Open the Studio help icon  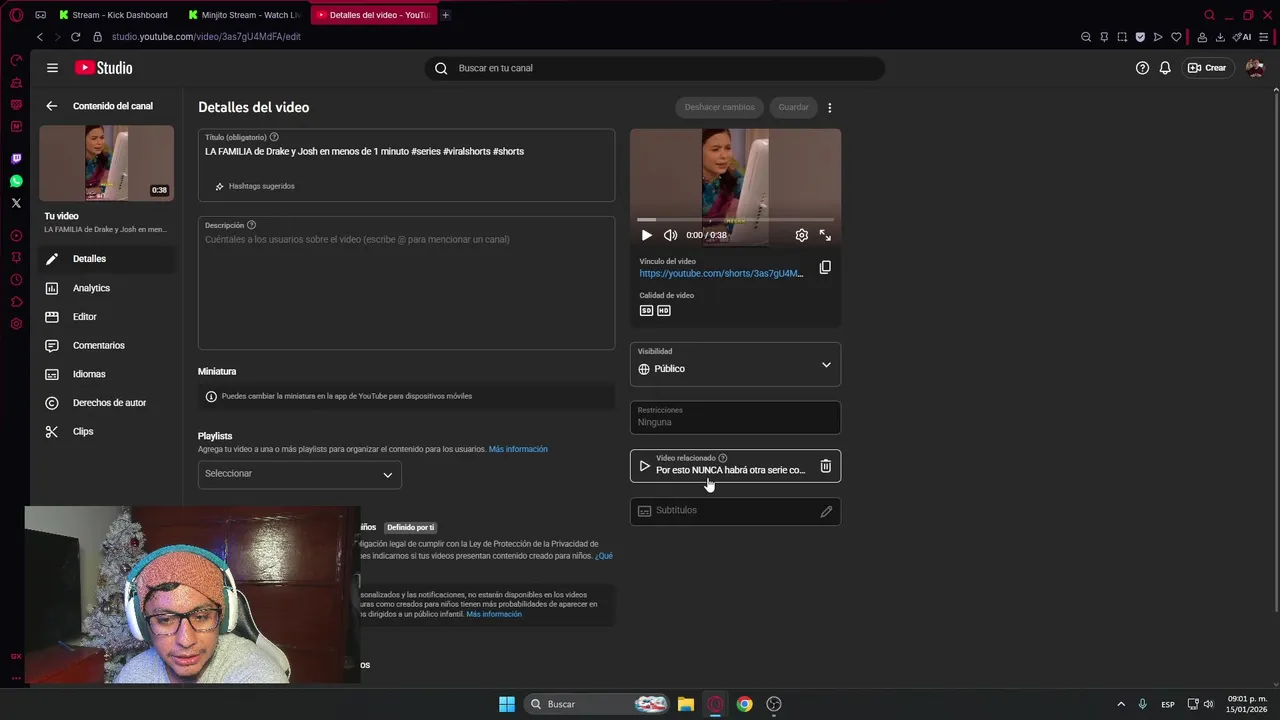point(1142,68)
